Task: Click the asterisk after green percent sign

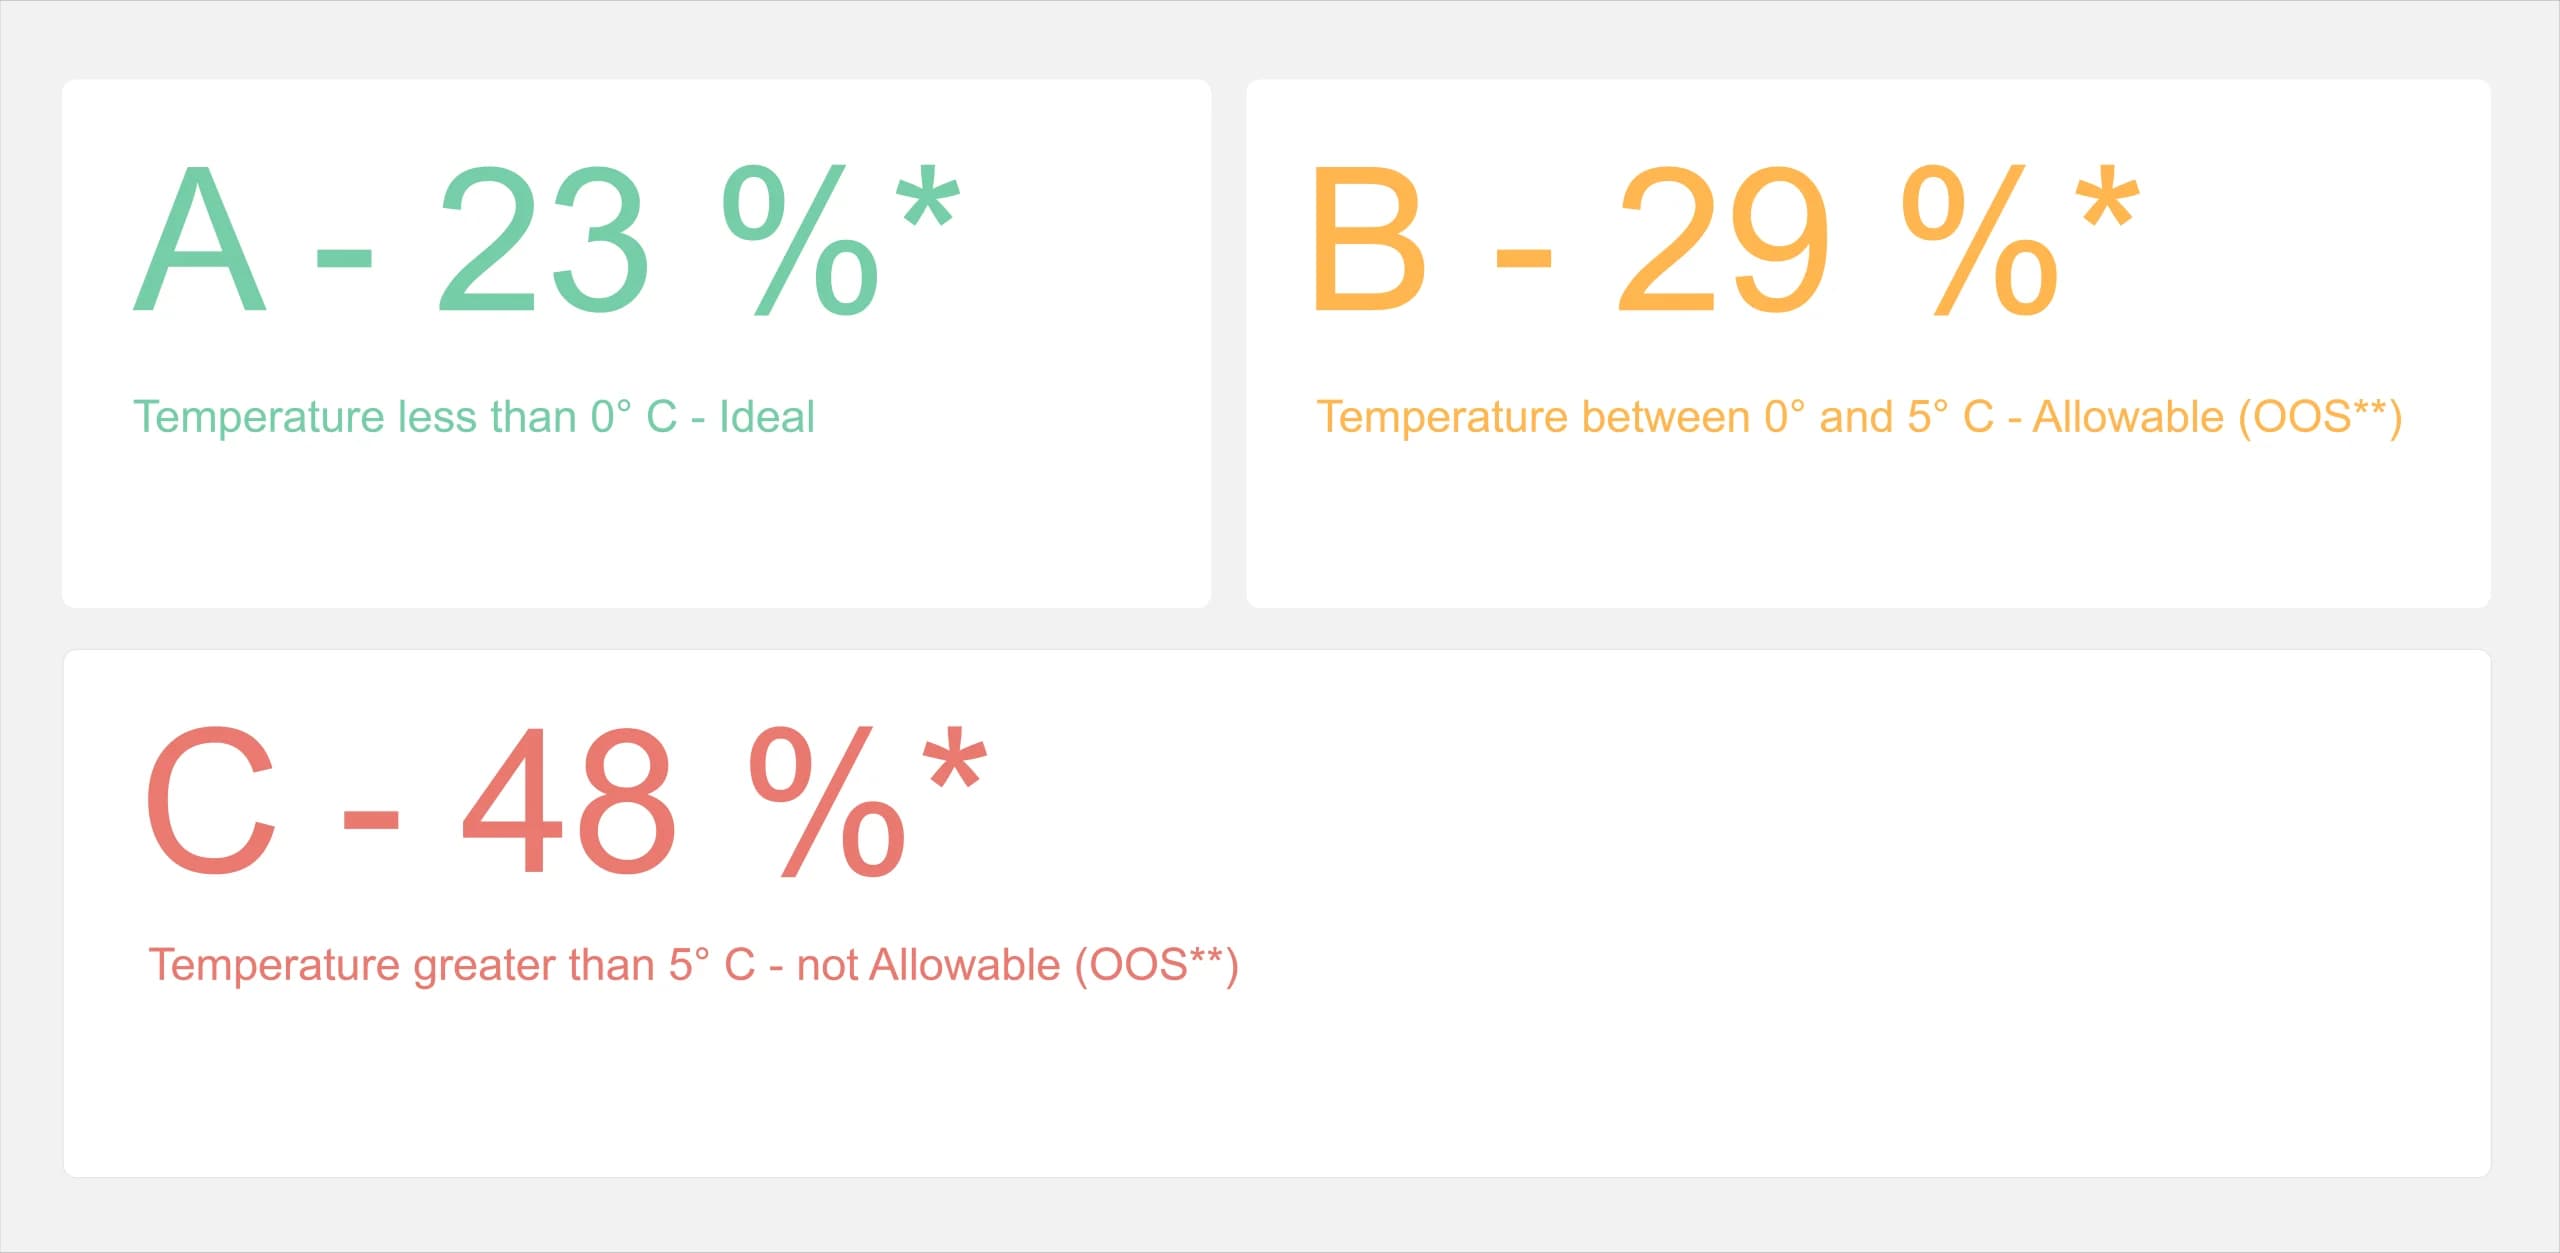Action: click(x=928, y=196)
